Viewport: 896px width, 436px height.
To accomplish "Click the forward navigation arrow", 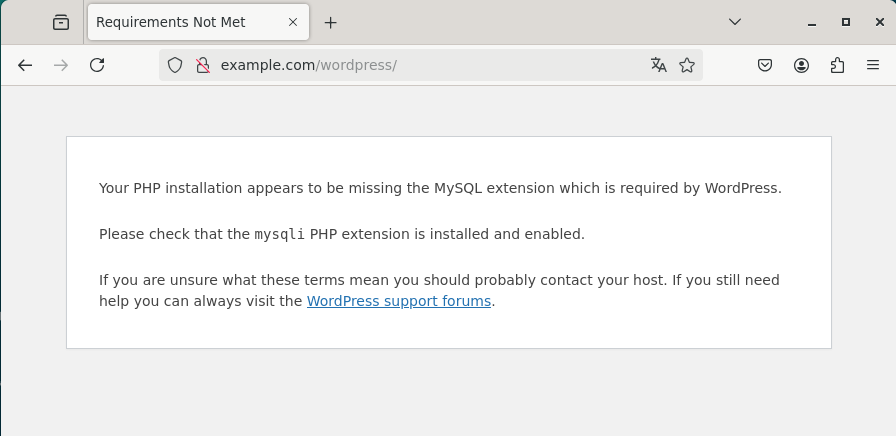I will (x=61, y=65).
